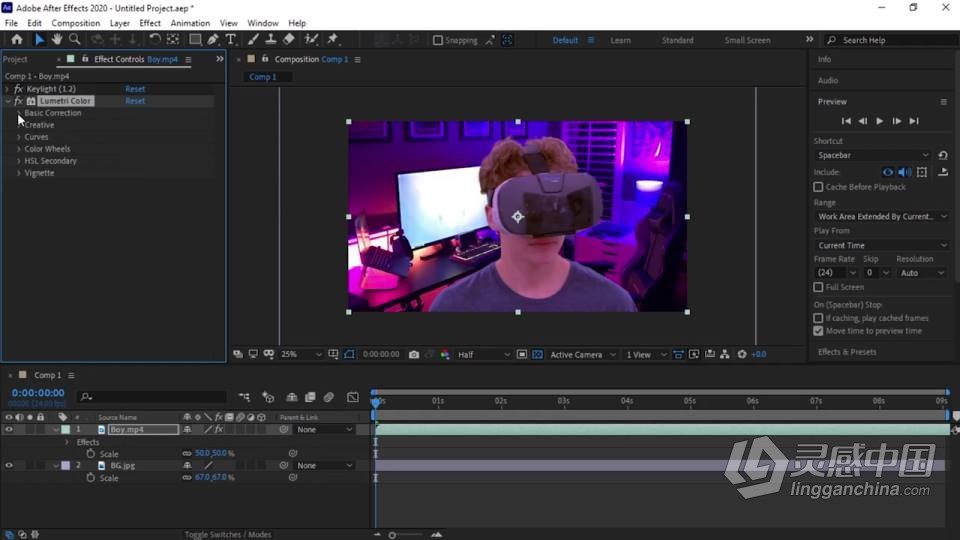Screen dimensions: 960x540
Task: Check If caching, play cached frames
Action: tap(818, 318)
